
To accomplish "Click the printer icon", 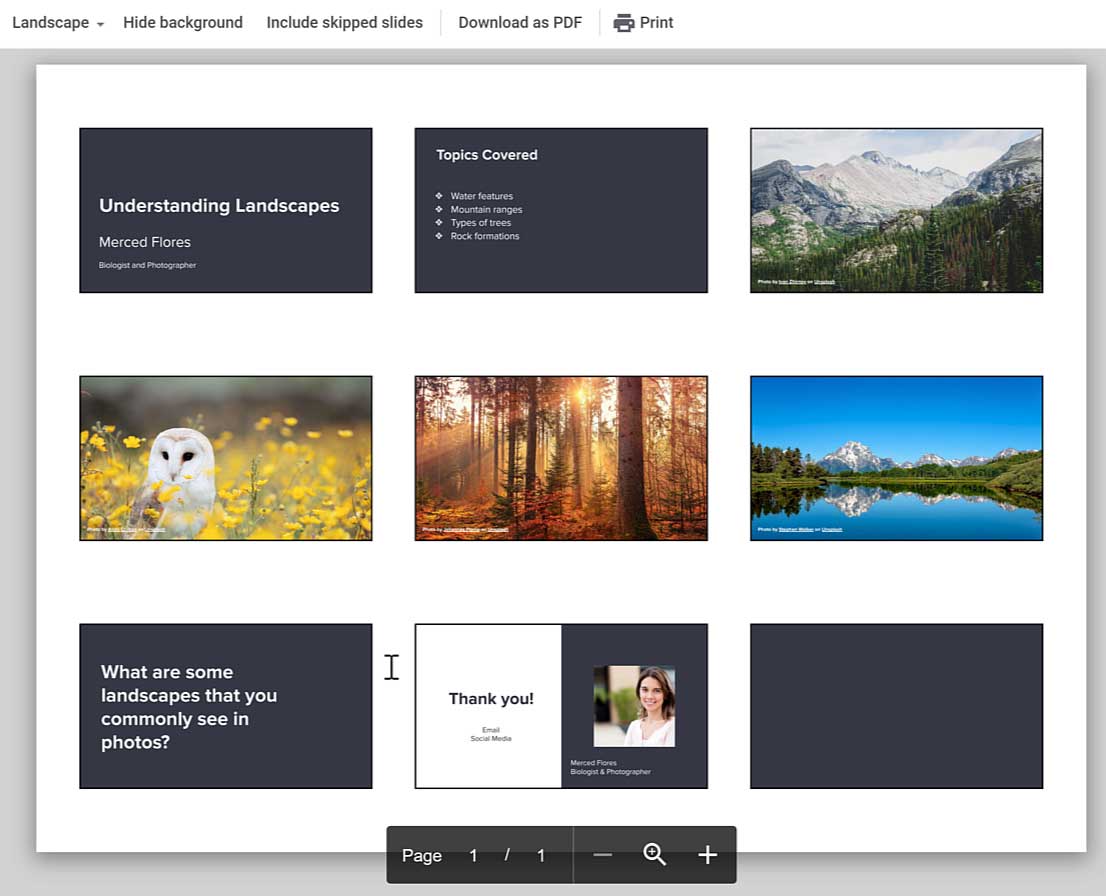I will point(624,23).
